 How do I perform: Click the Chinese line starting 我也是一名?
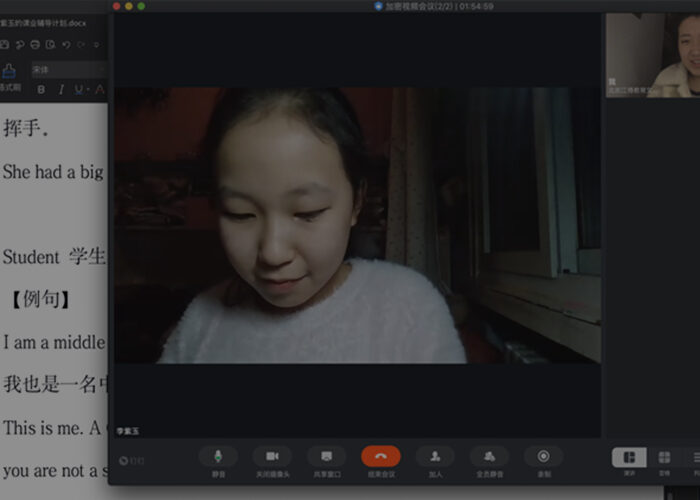[x=55, y=384]
